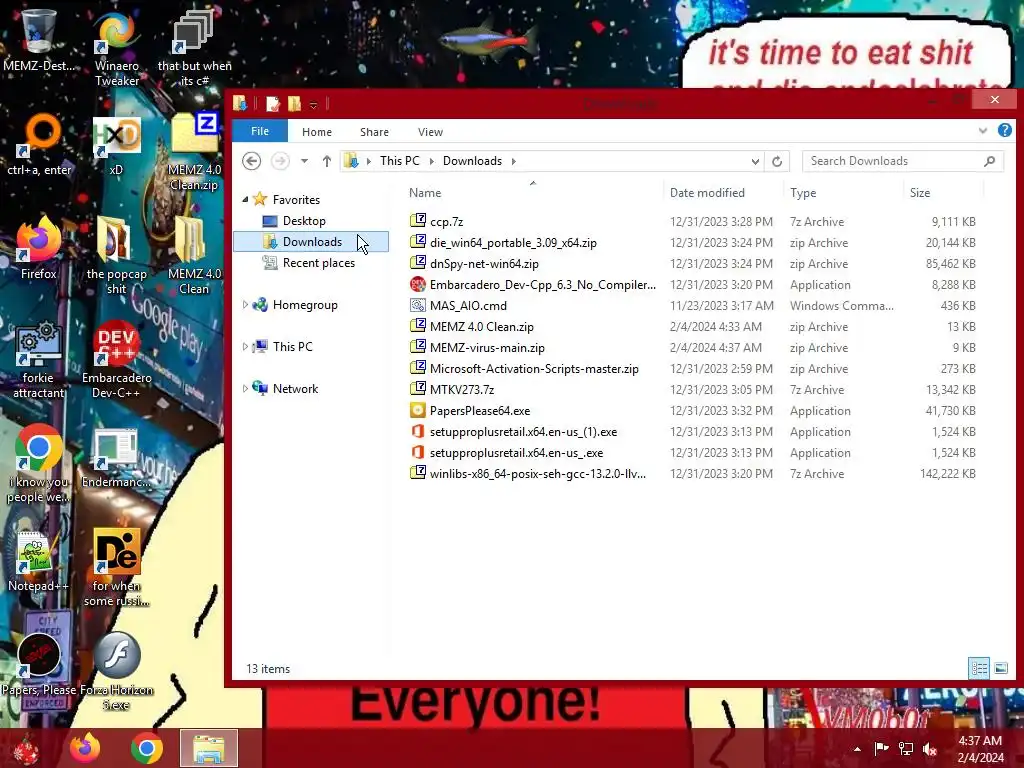This screenshot has width=1024, height=768.
Task: Refresh the Downloads folder view
Action: pyautogui.click(x=776, y=161)
